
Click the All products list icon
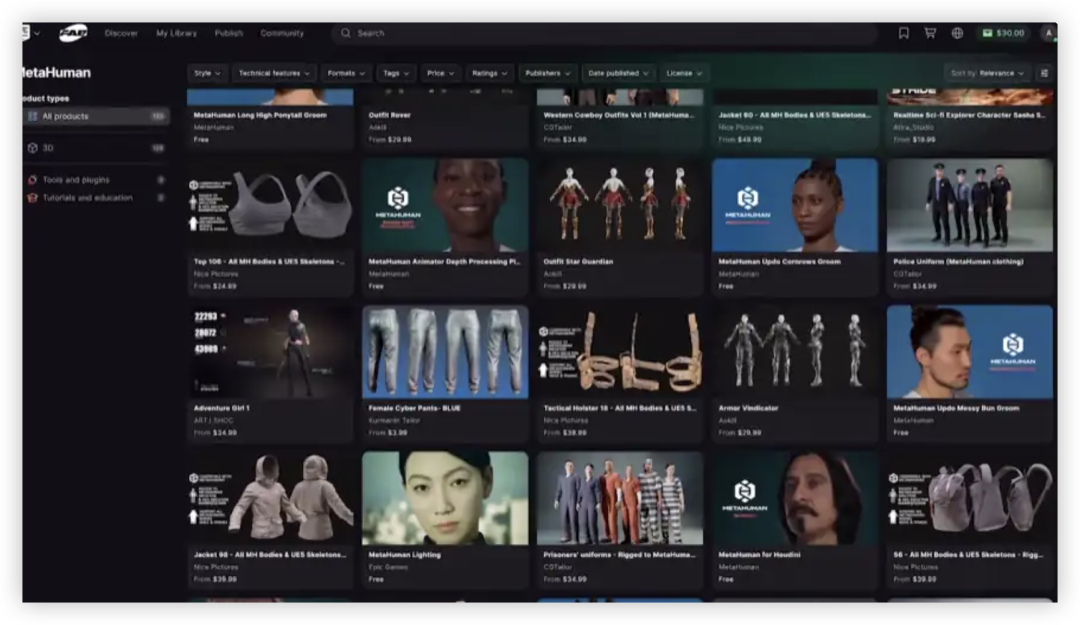click(x=32, y=116)
